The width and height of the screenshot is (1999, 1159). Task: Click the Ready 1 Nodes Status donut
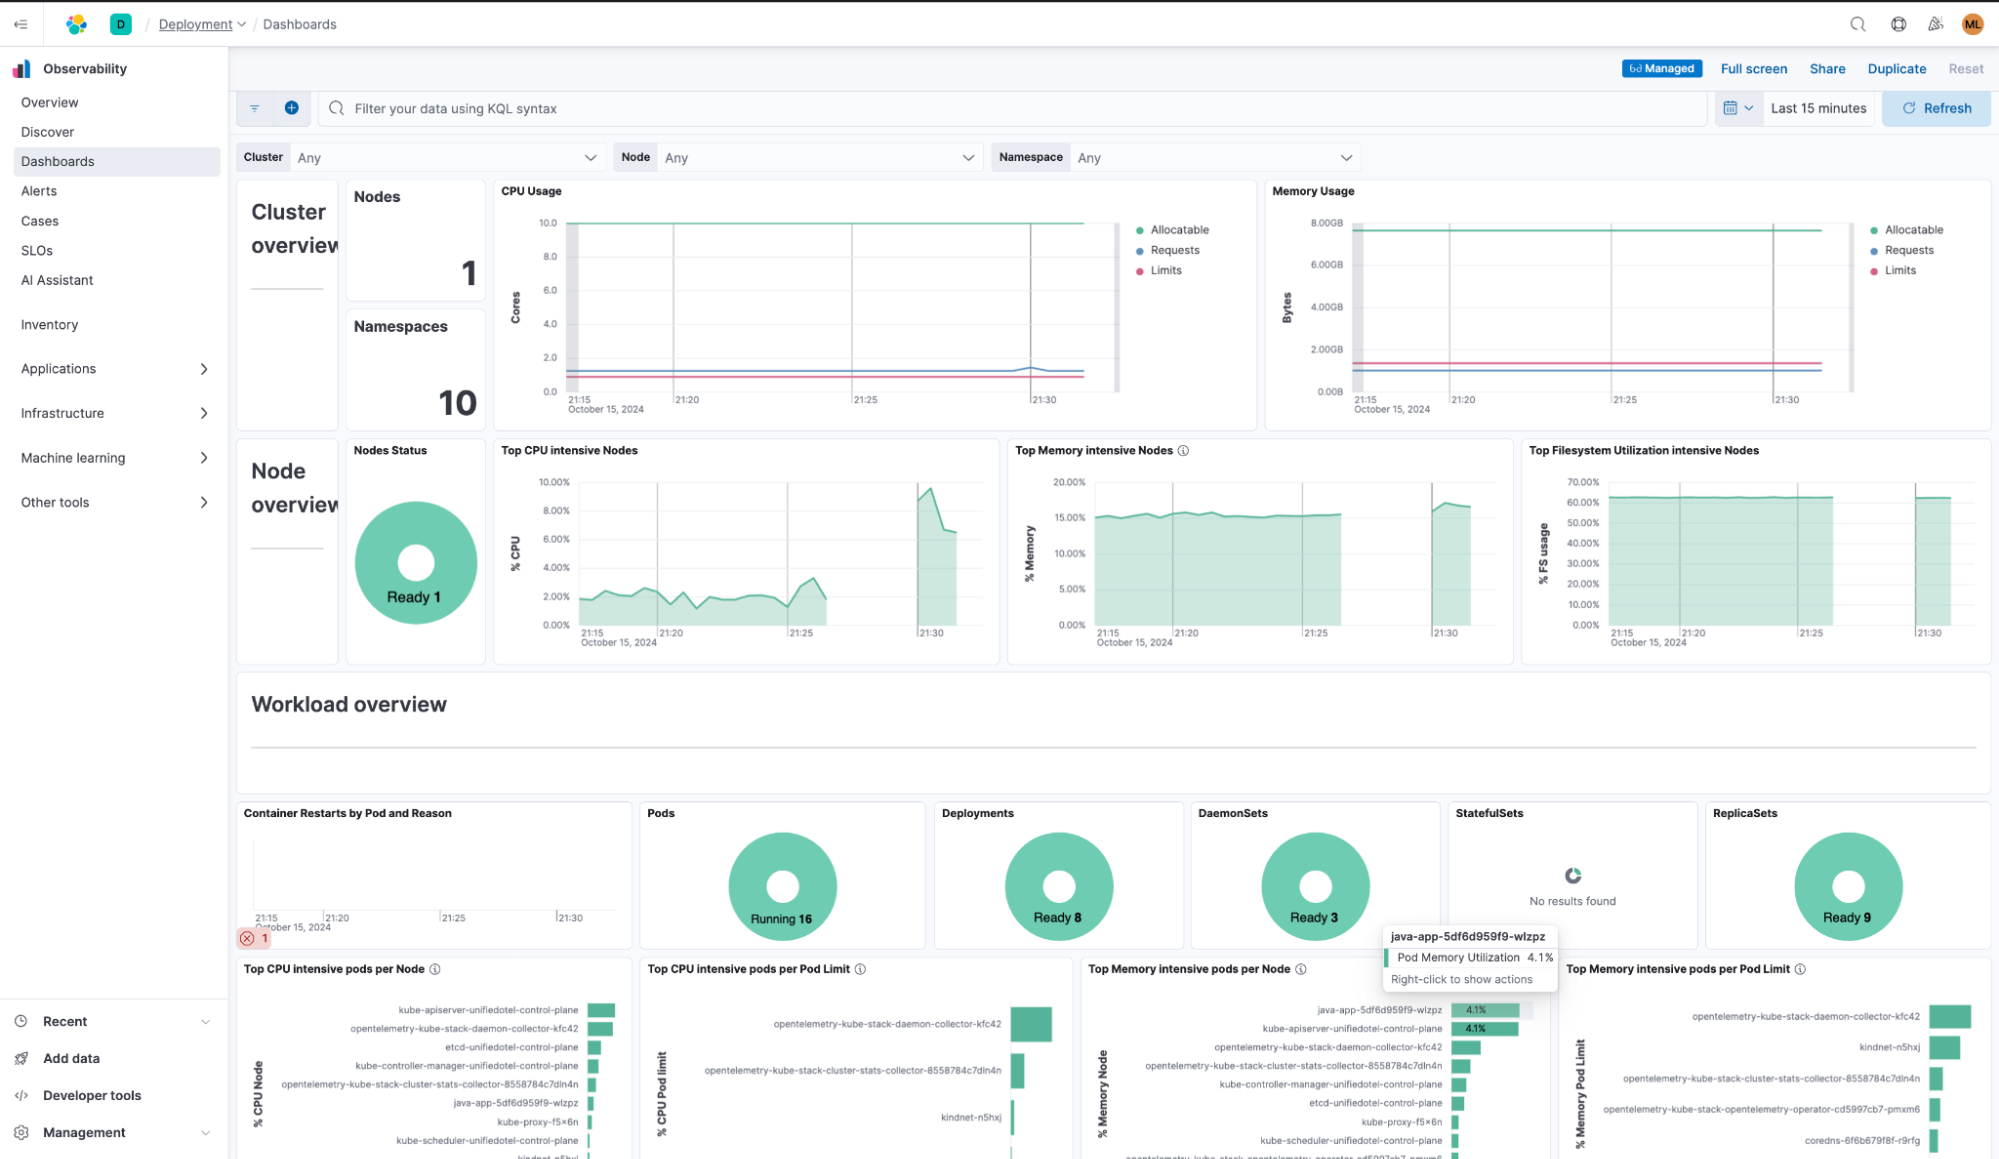pos(416,563)
